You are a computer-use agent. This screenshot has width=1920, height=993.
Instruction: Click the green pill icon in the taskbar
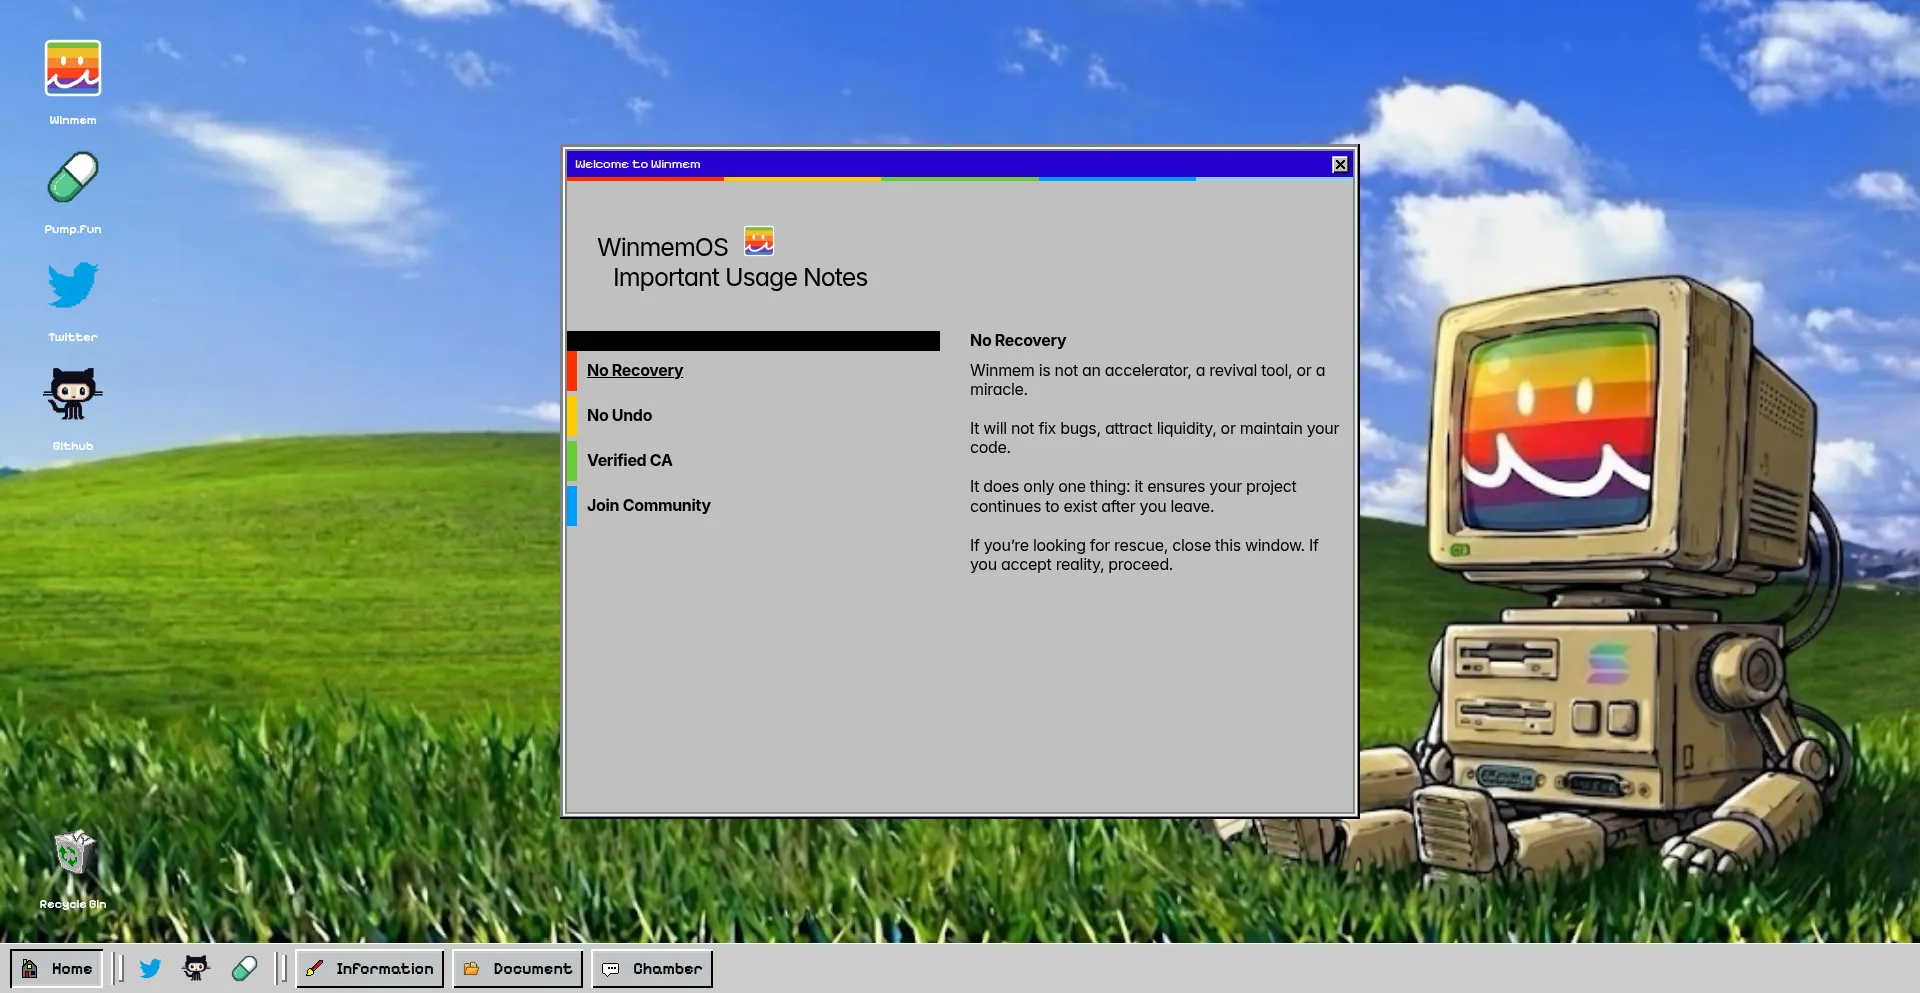(244, 967)
